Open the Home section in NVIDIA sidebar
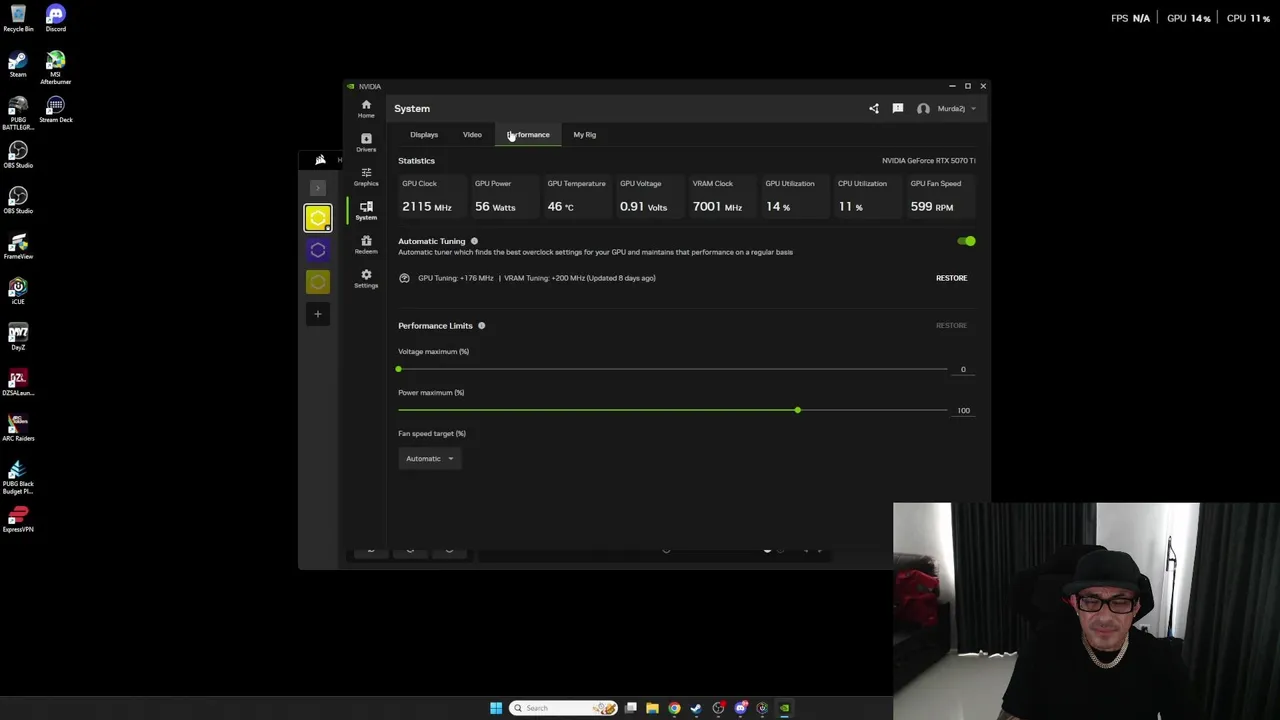Image resolution: width=1280 pixels, height=720 pixels. pyautogui.click(x=366, y=108)
